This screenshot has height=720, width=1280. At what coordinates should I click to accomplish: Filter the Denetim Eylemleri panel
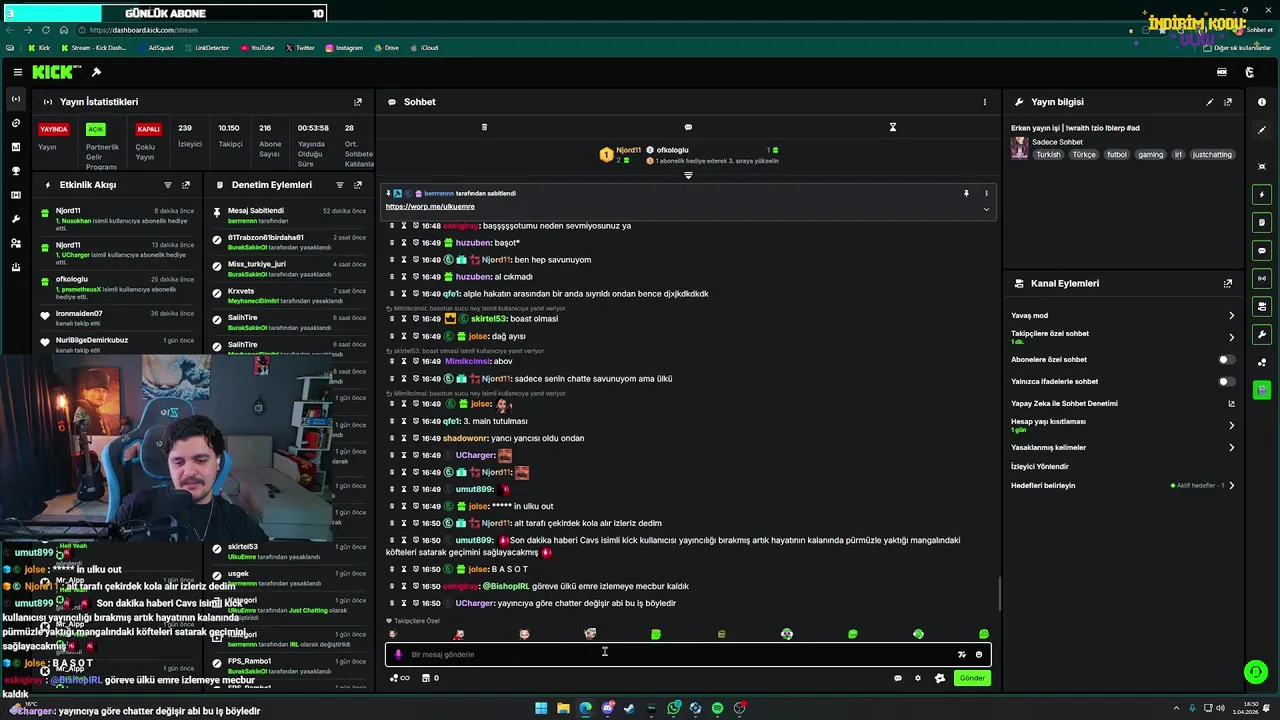tap(340, 185)
